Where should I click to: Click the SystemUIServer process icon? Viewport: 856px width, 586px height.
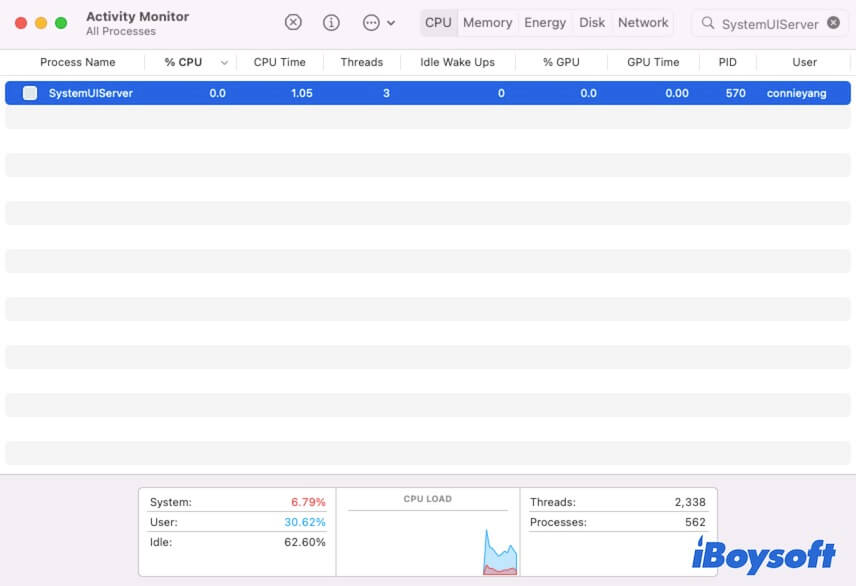tap(30, 93)
